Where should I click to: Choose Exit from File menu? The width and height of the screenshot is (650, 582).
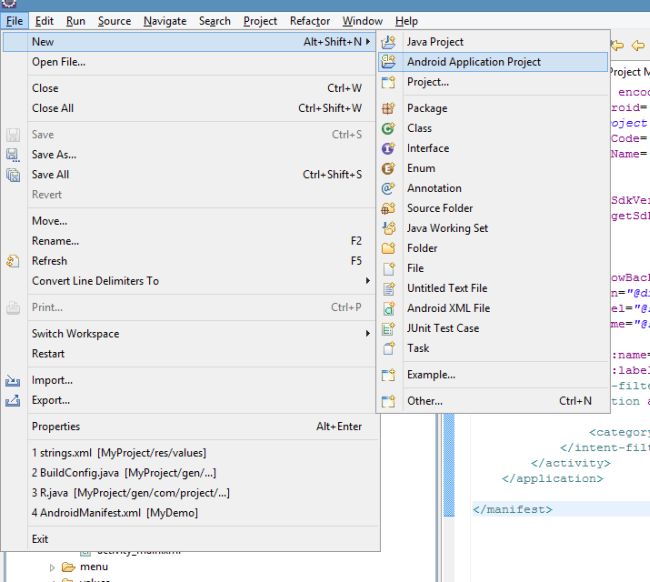(x=191, y=539)
